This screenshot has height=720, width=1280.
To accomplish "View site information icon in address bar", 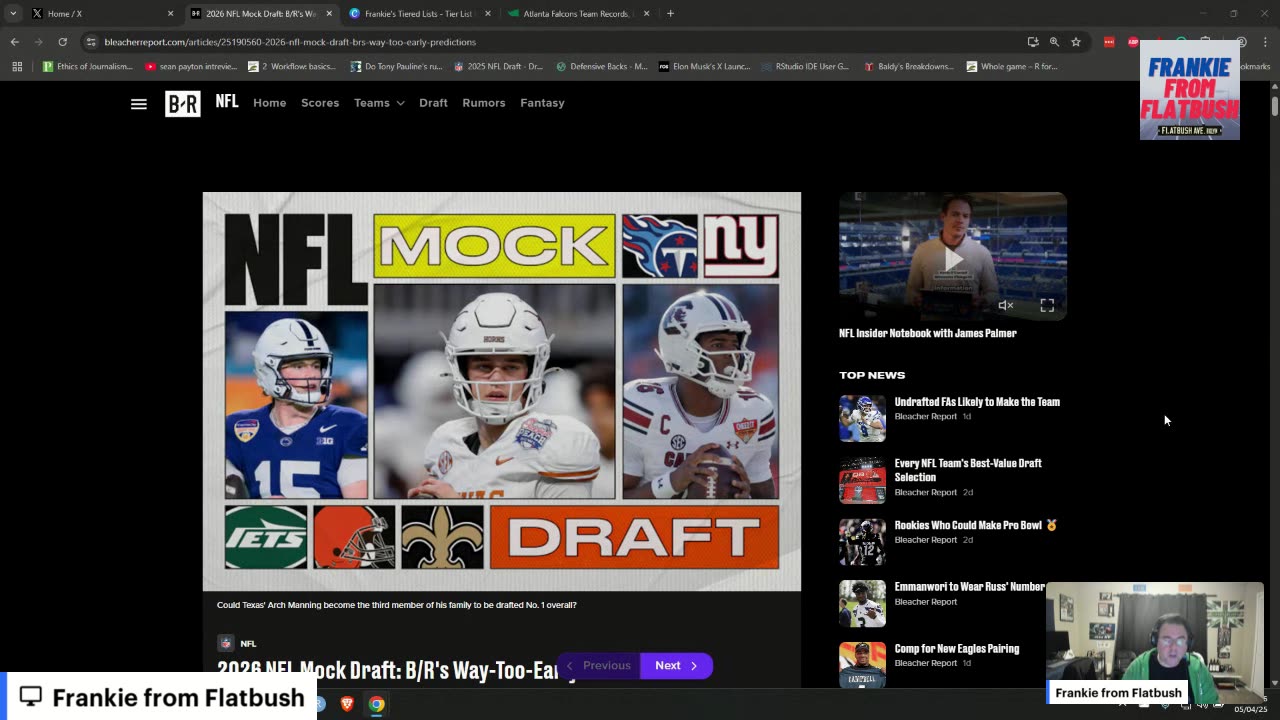I will [x=91, y=42].
